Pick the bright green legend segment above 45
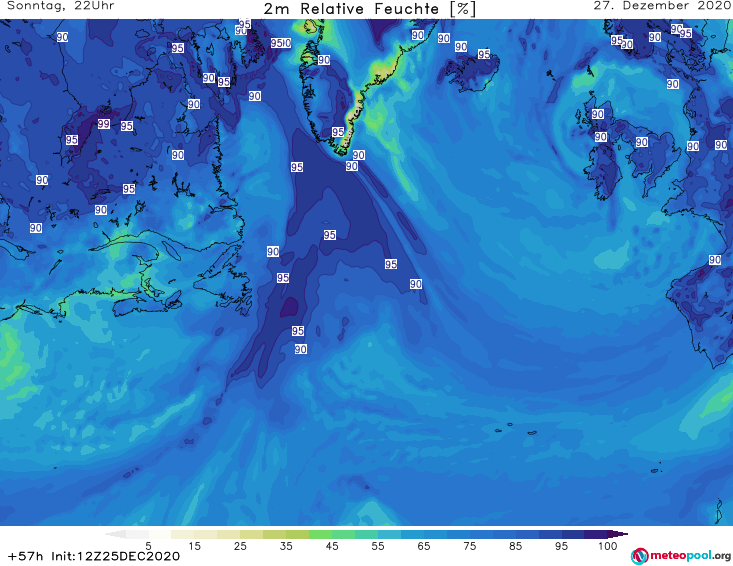 (x=320, y=534)
